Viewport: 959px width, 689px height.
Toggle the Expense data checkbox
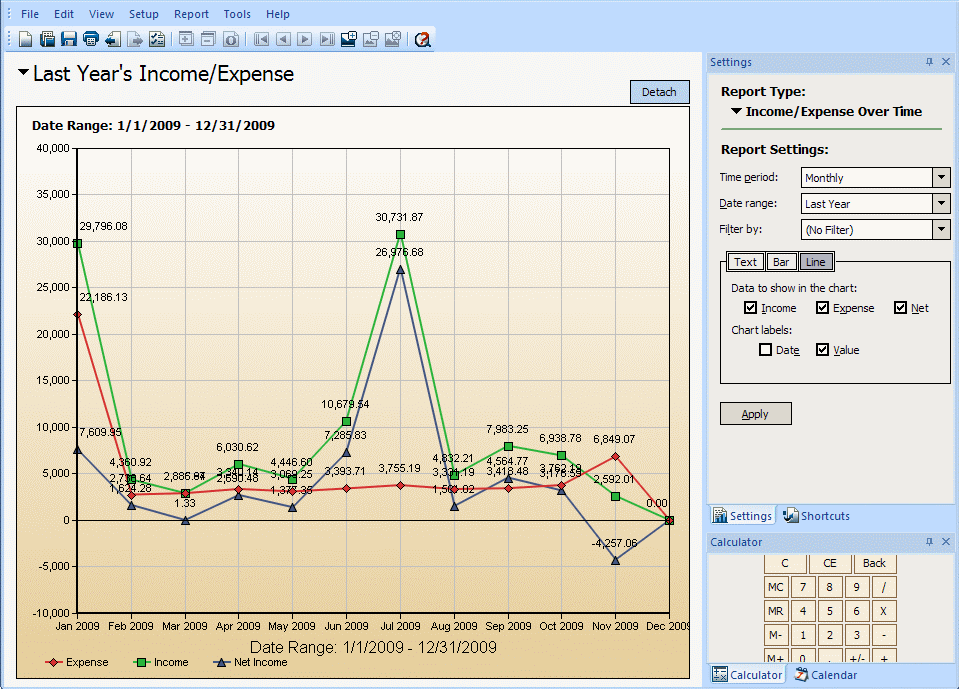coord(823,308)
